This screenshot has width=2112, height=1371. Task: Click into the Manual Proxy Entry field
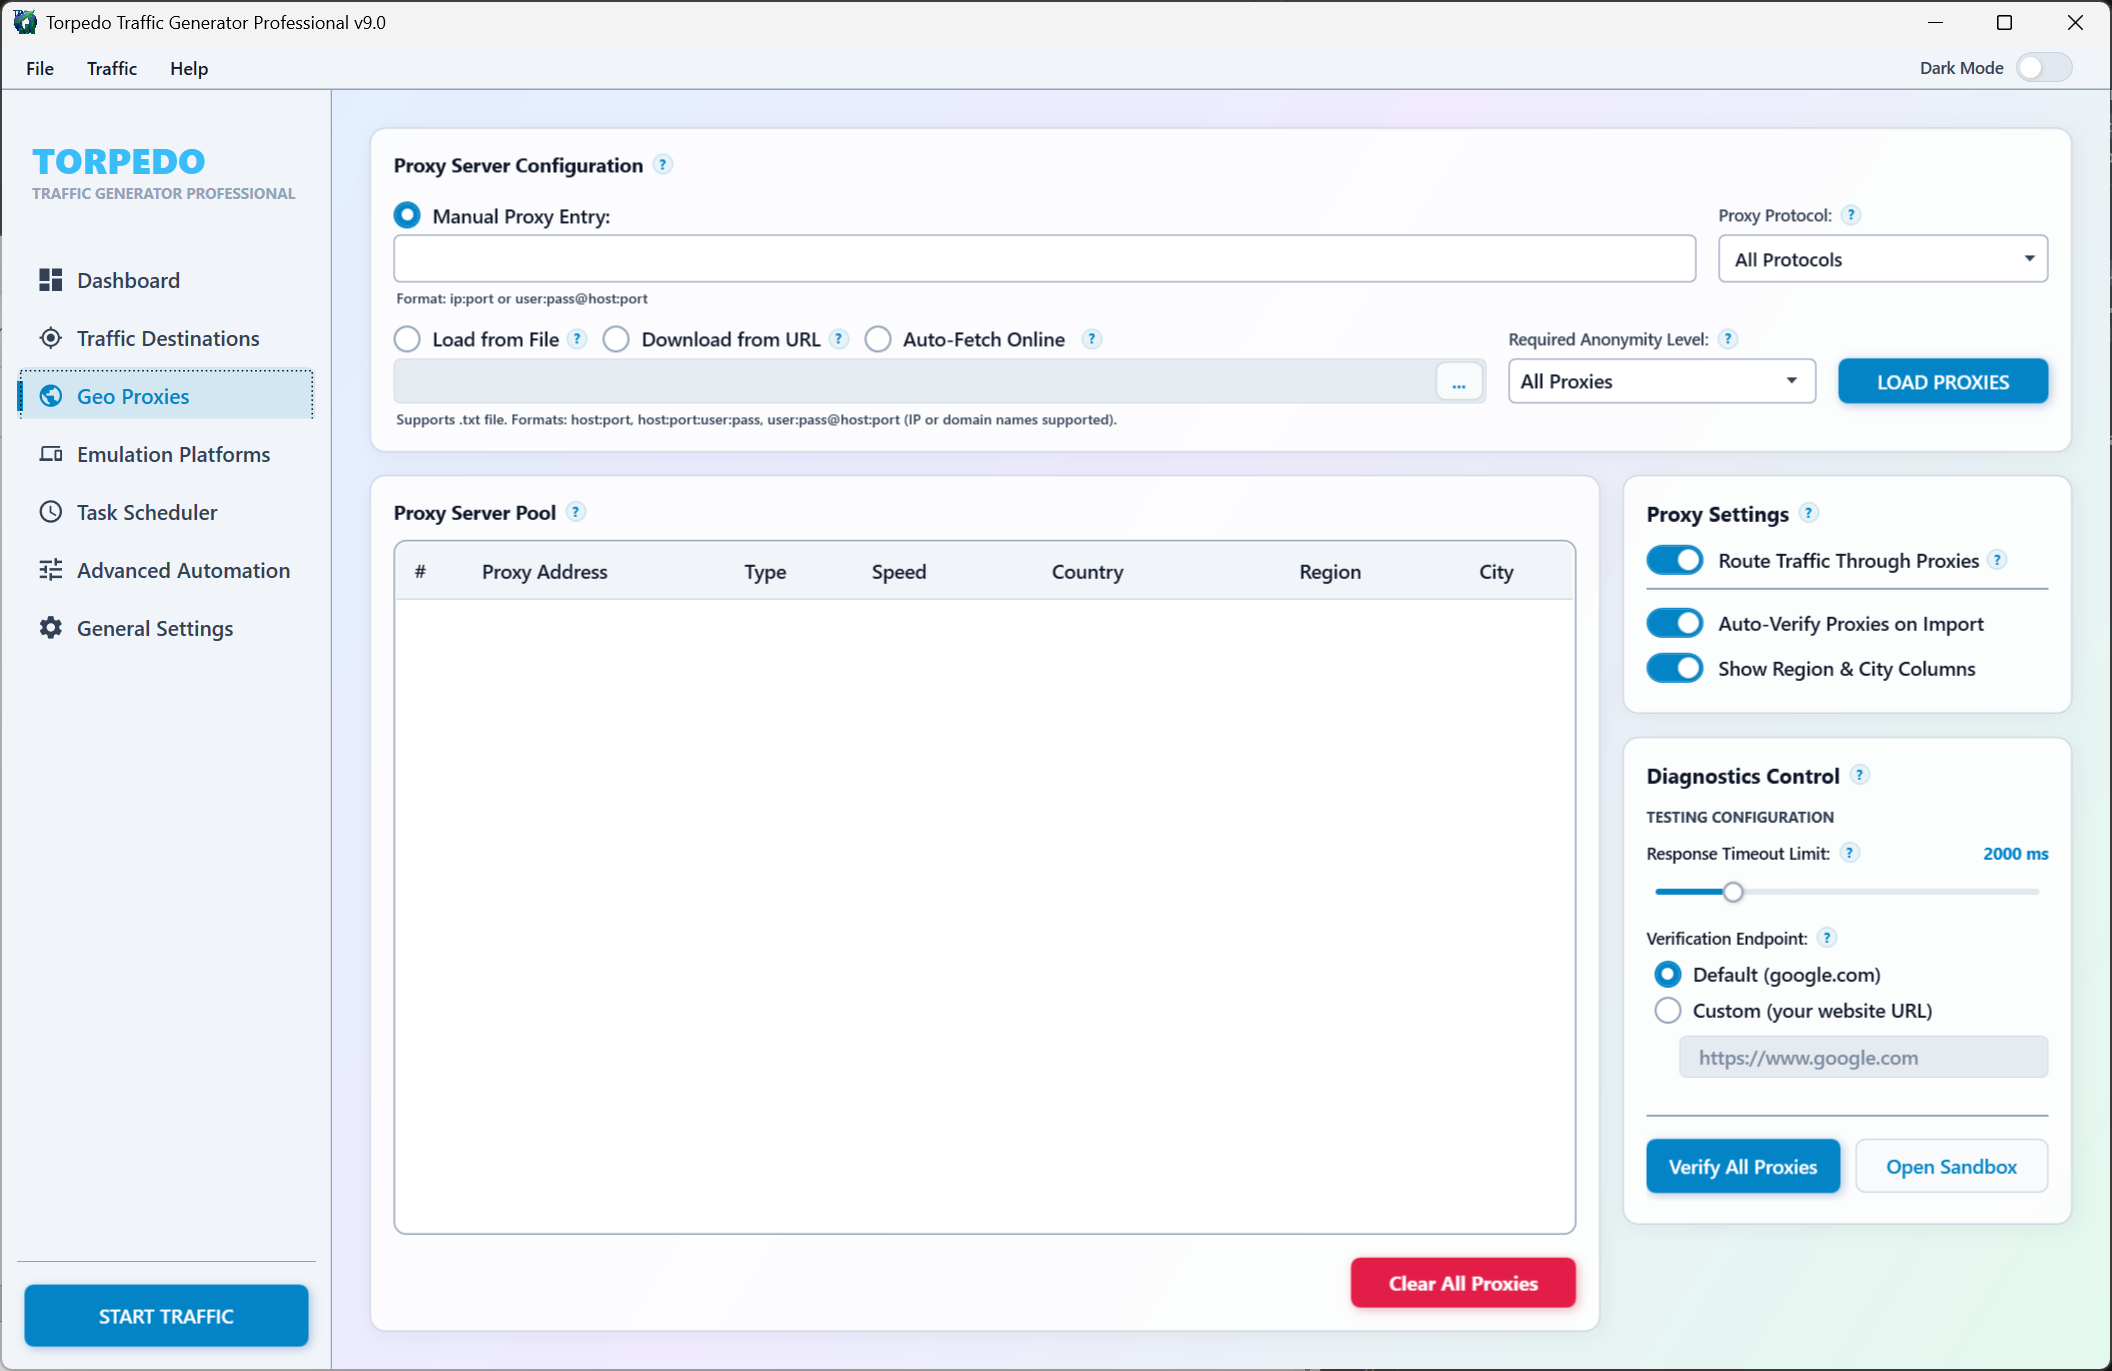pyautogui.click(x=1045, y=259)
